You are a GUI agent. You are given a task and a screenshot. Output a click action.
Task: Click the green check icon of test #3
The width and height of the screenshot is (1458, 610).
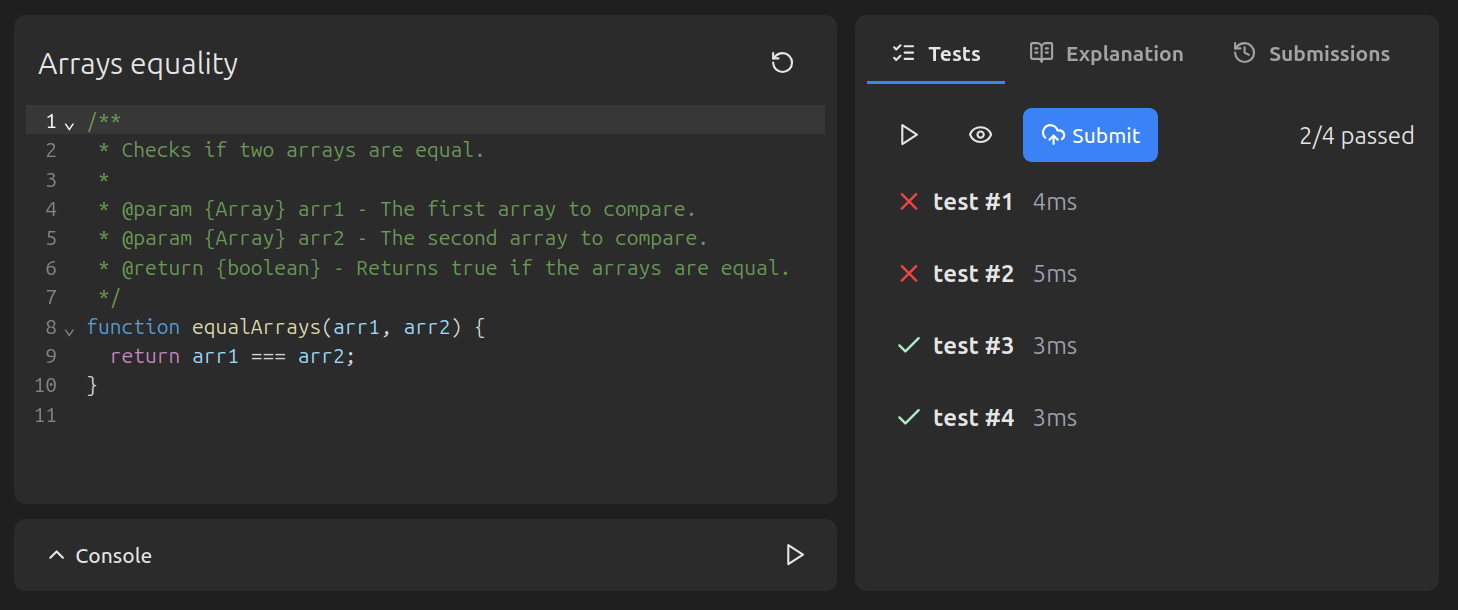[x=908, y=346]
